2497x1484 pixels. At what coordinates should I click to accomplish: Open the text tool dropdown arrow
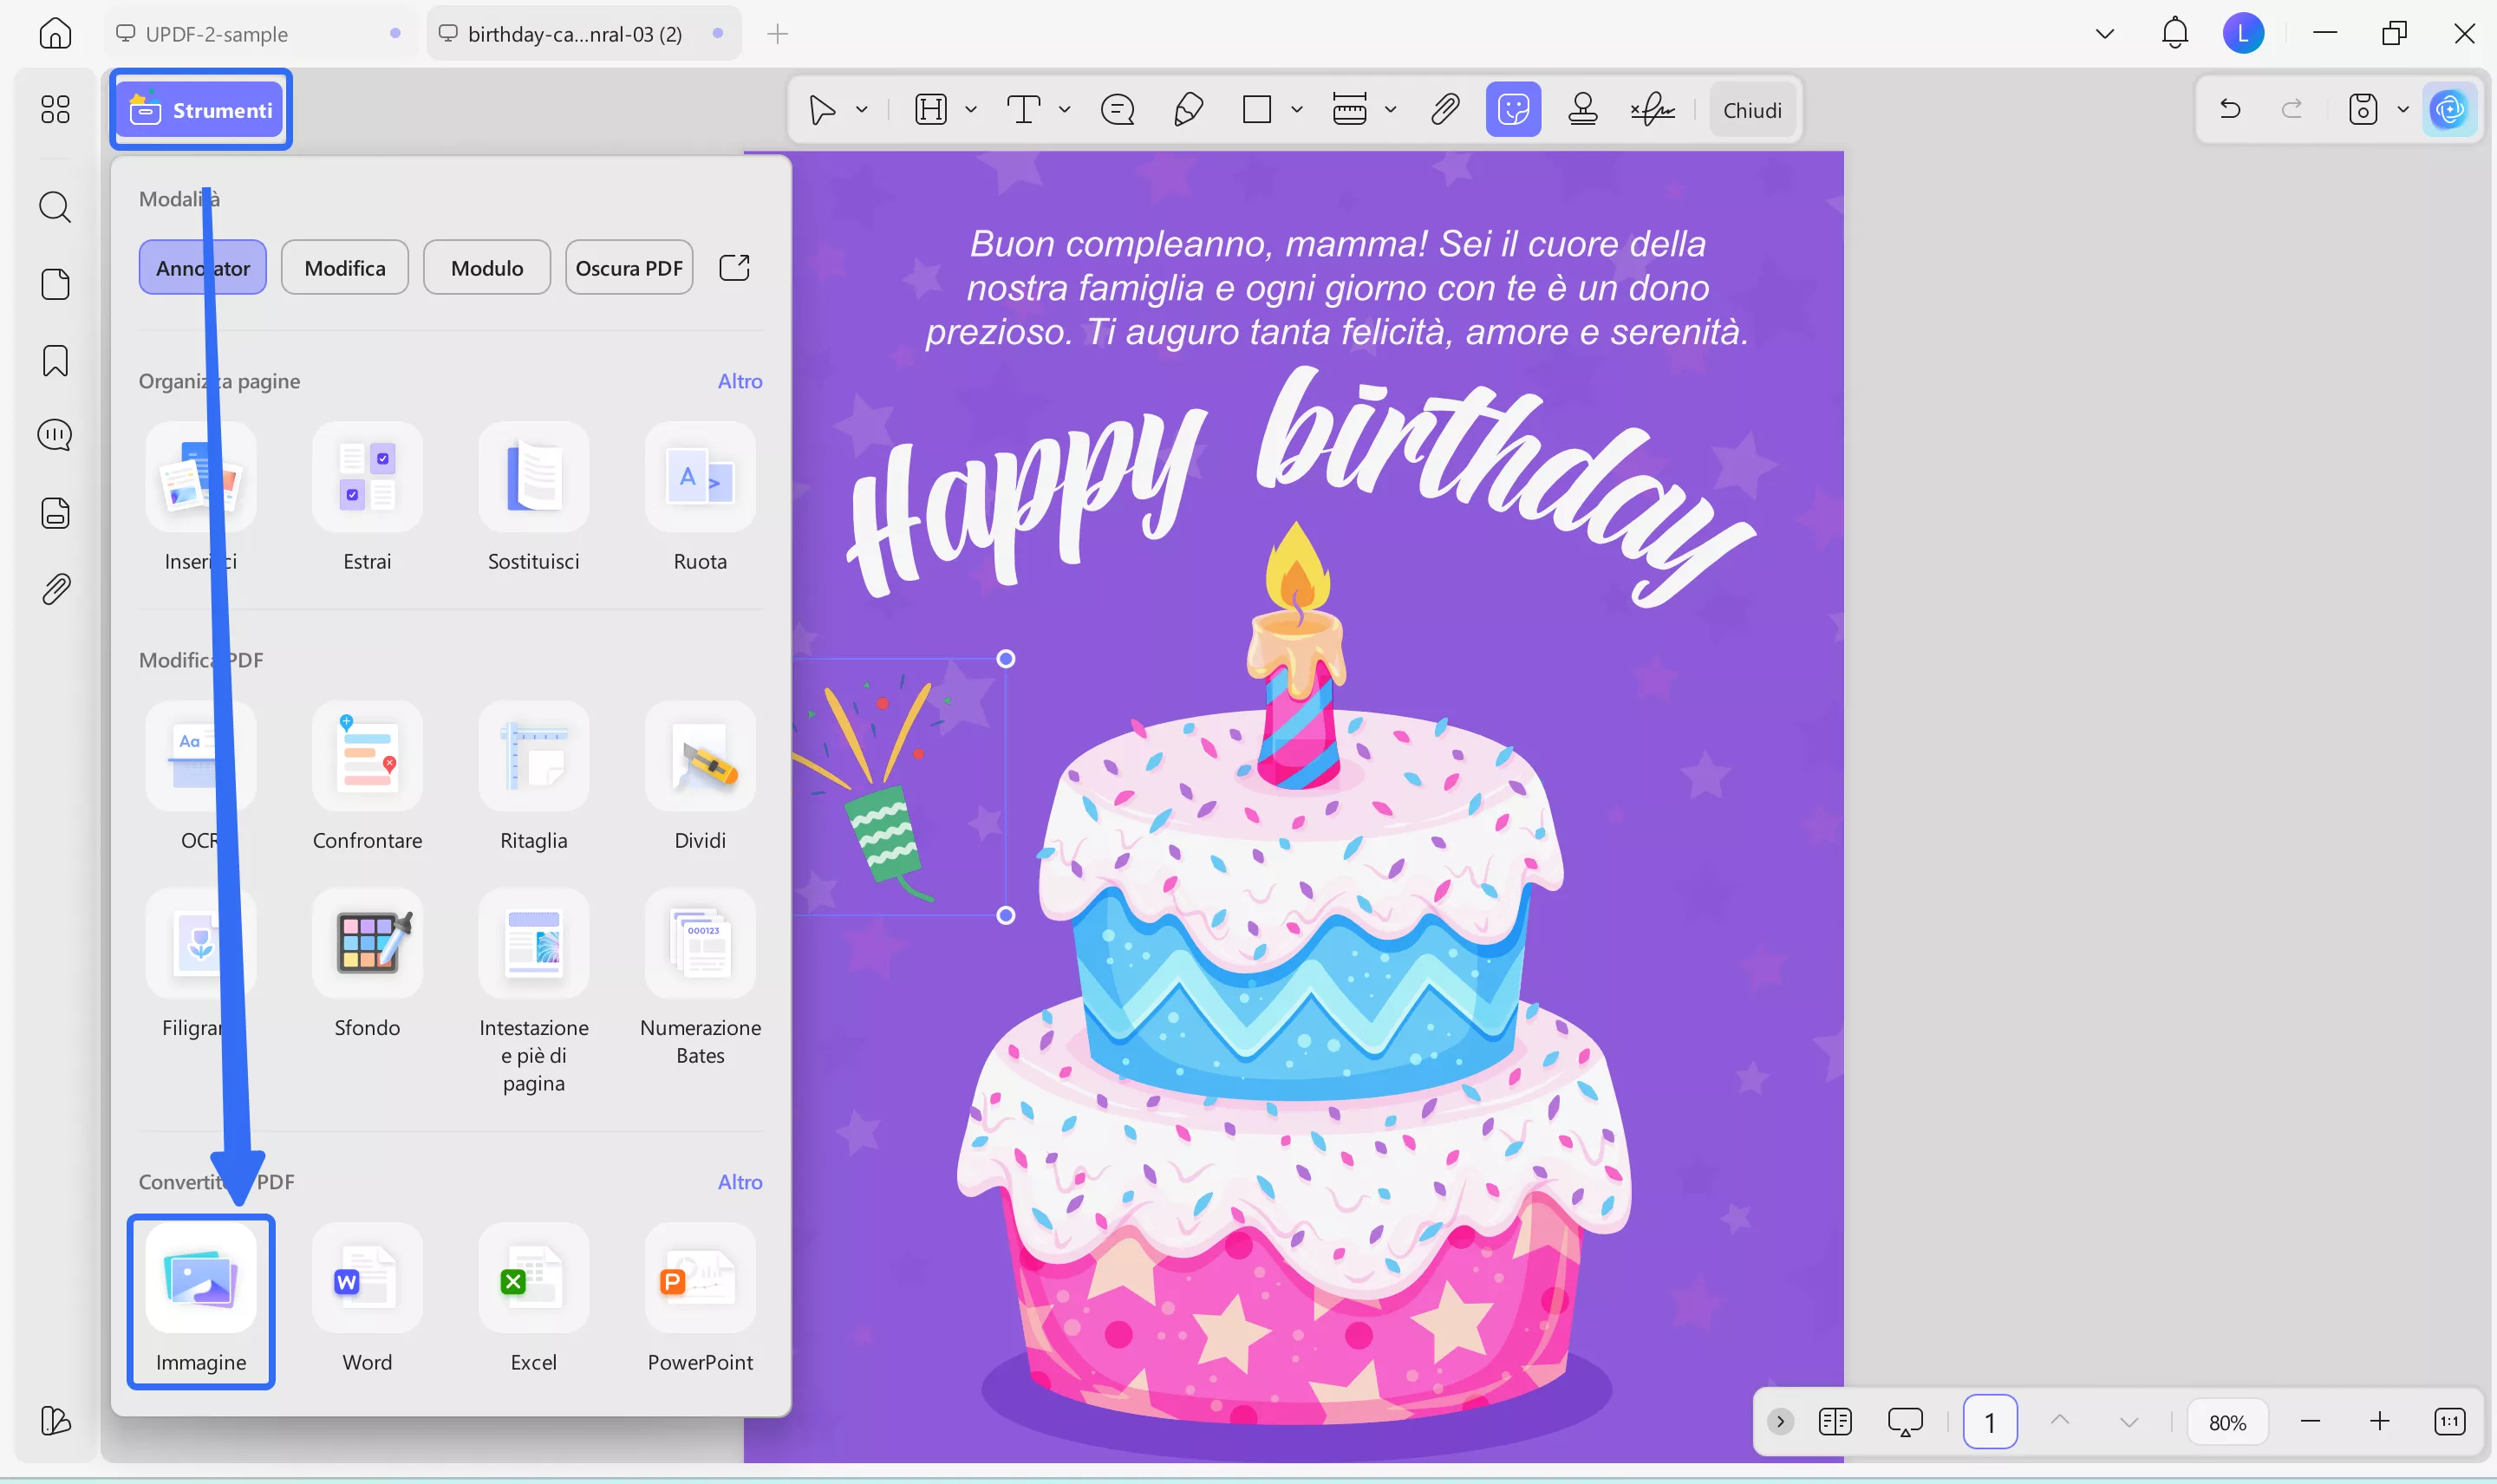pos(1063,109)
